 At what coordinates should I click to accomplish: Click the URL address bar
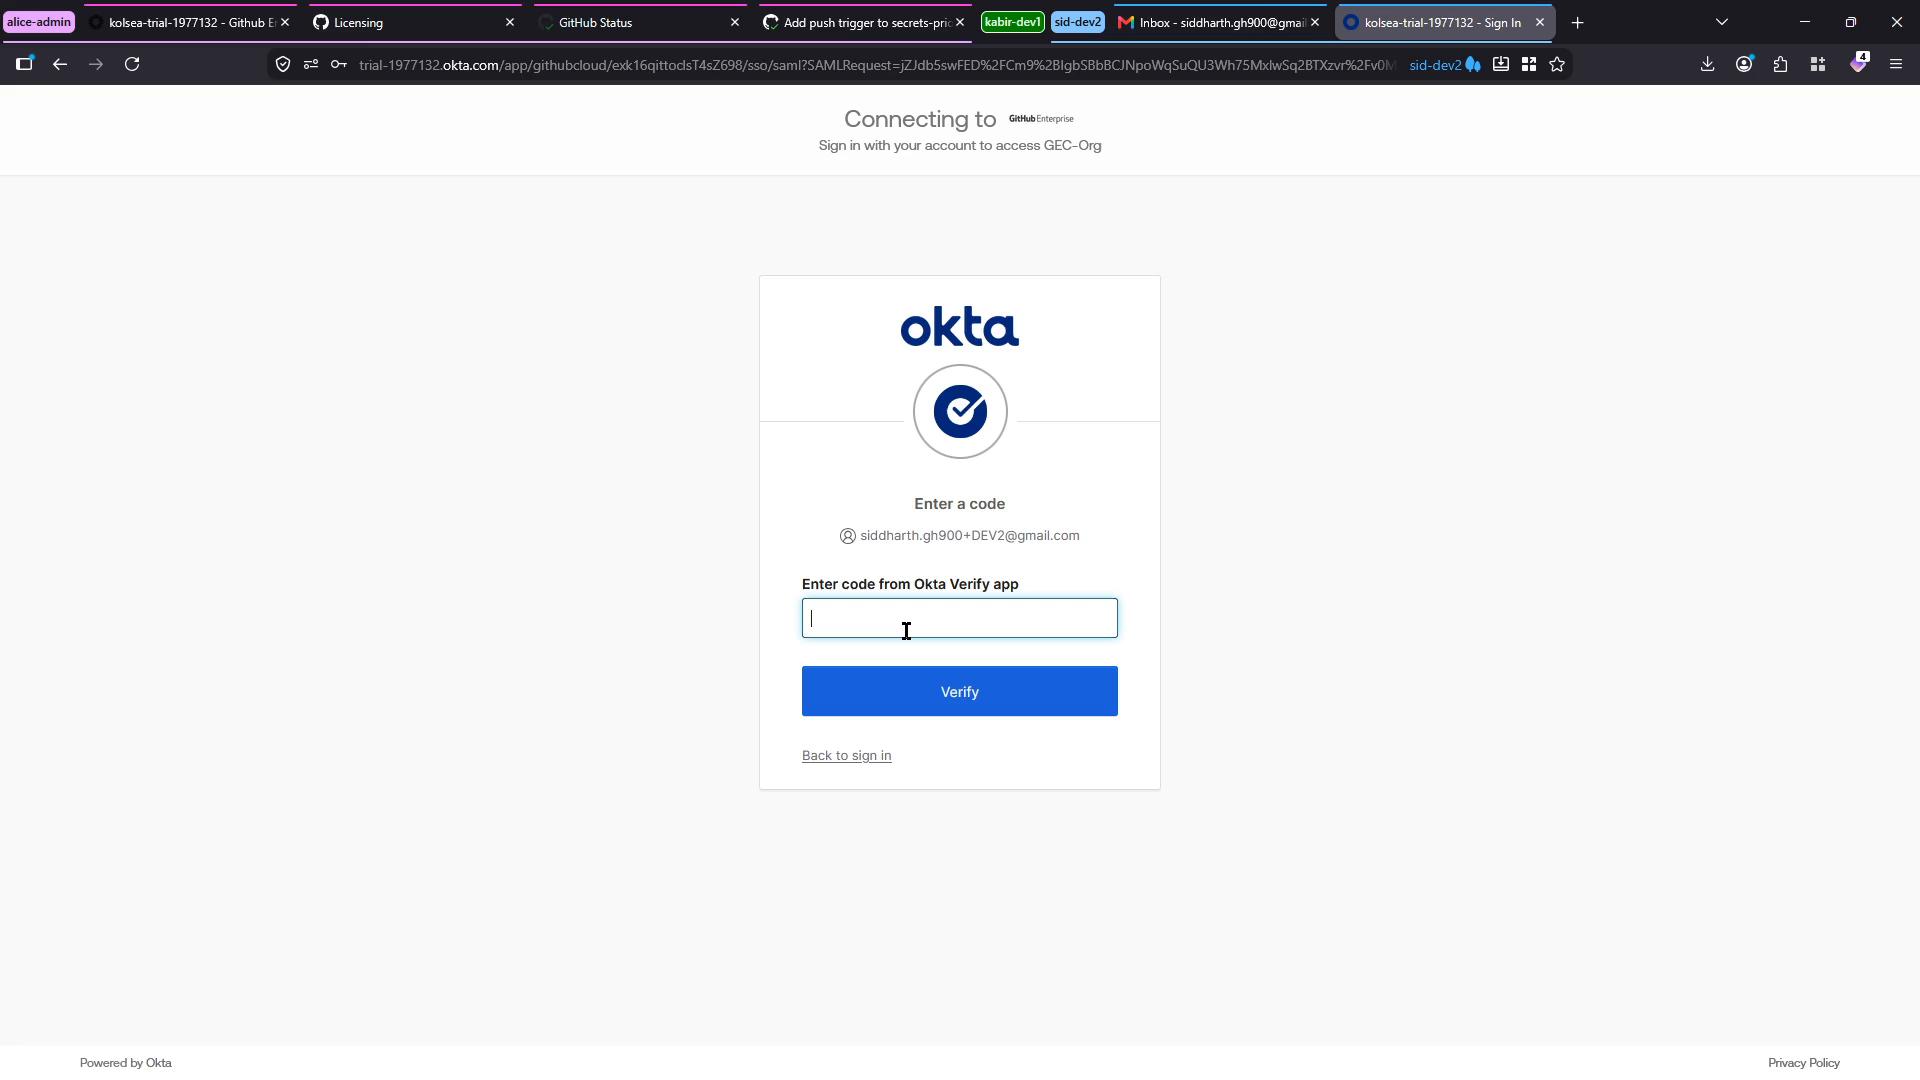pos(875,65)
